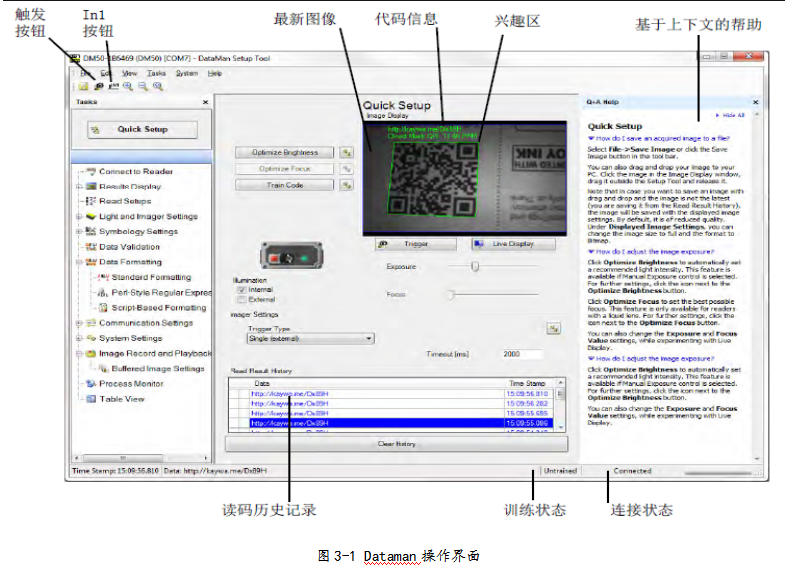Click the Read Setups tree icon
Viewport: 793px width, 582px height.
[x=91, y=201]
